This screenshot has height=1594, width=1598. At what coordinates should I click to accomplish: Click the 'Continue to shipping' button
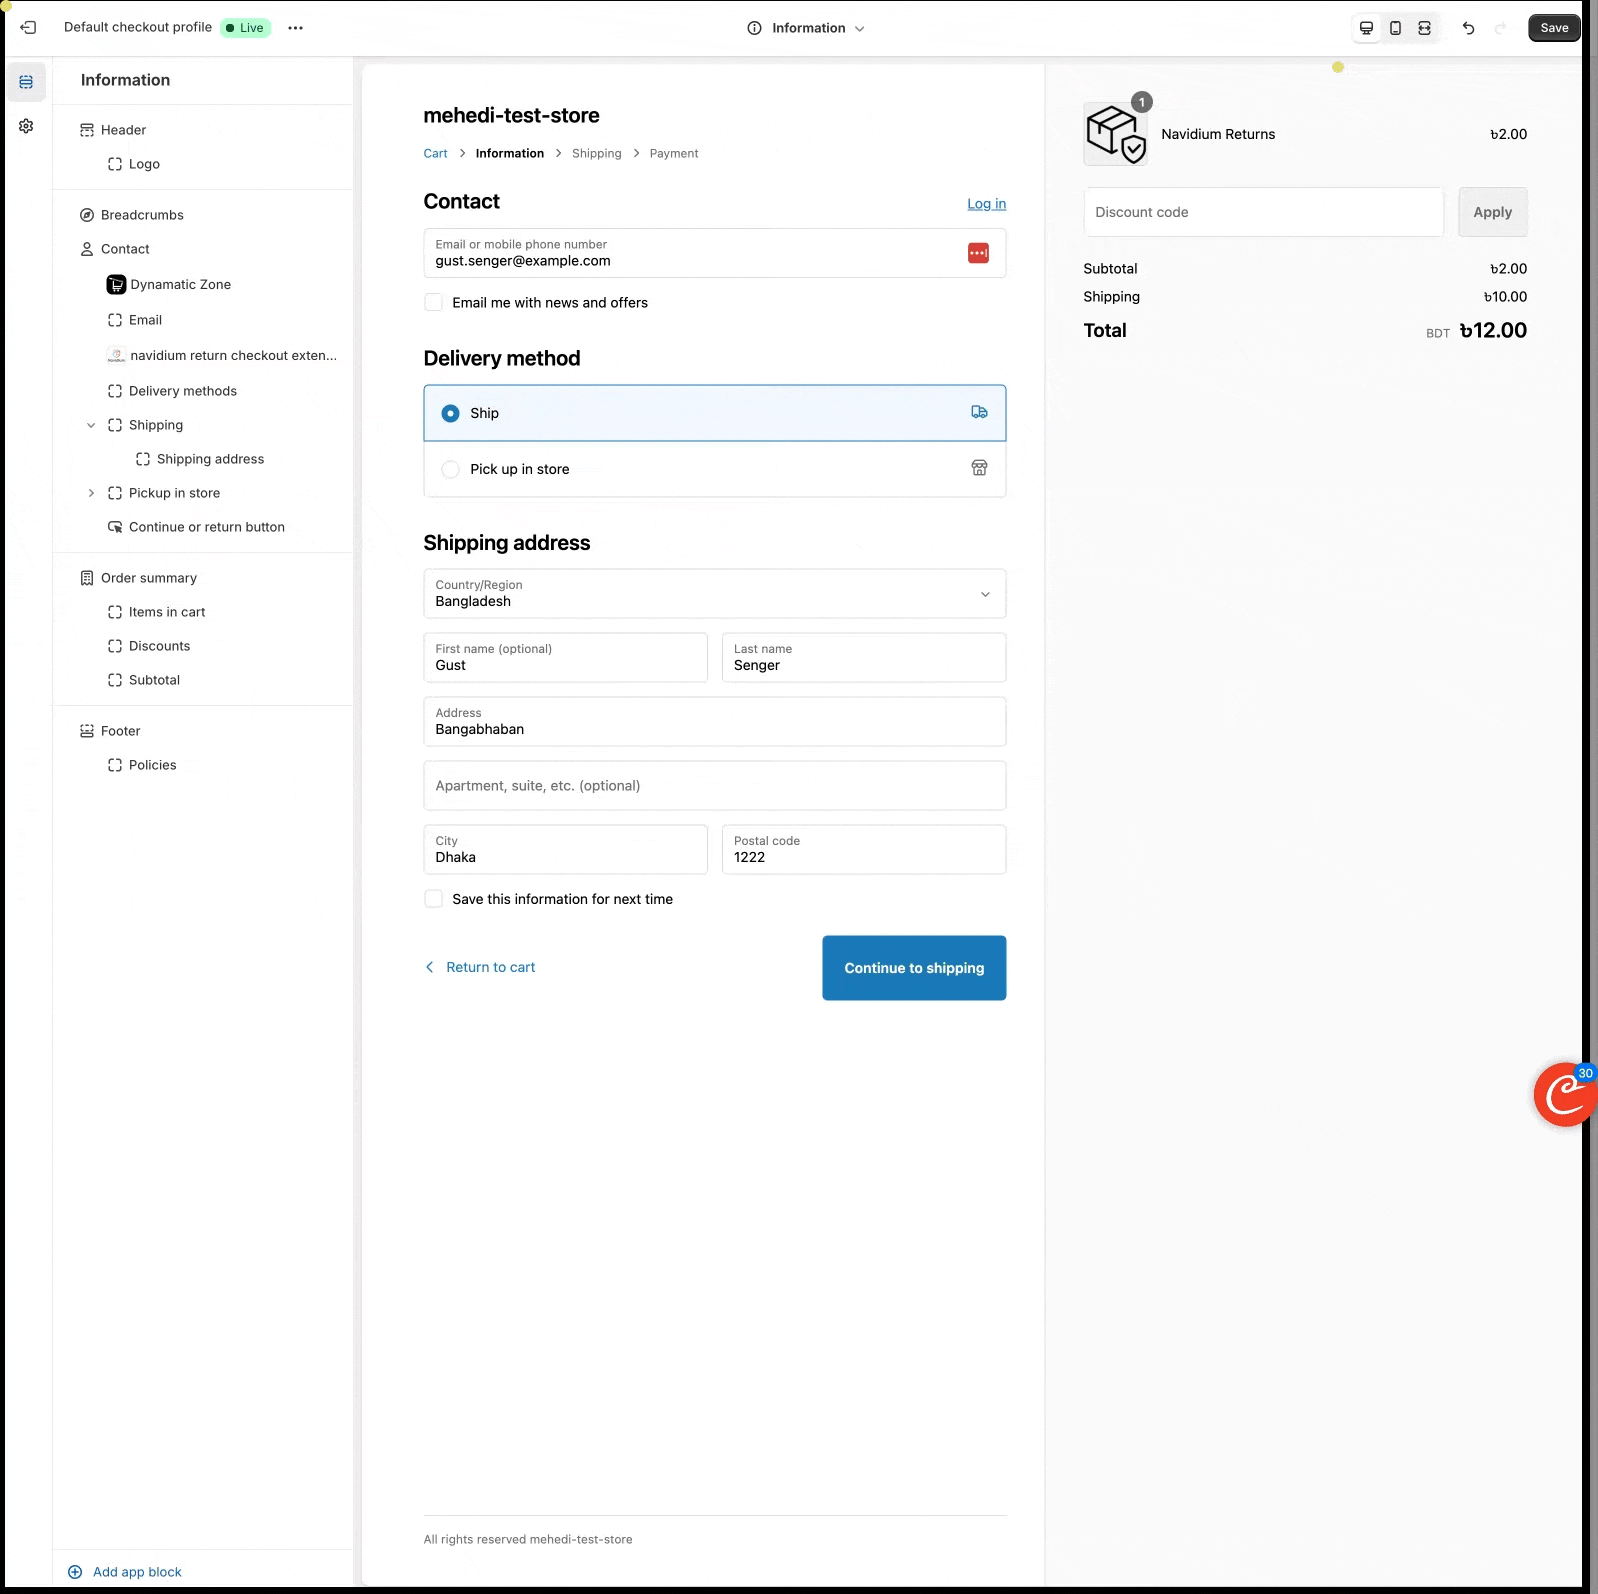(x=914, y=968)
